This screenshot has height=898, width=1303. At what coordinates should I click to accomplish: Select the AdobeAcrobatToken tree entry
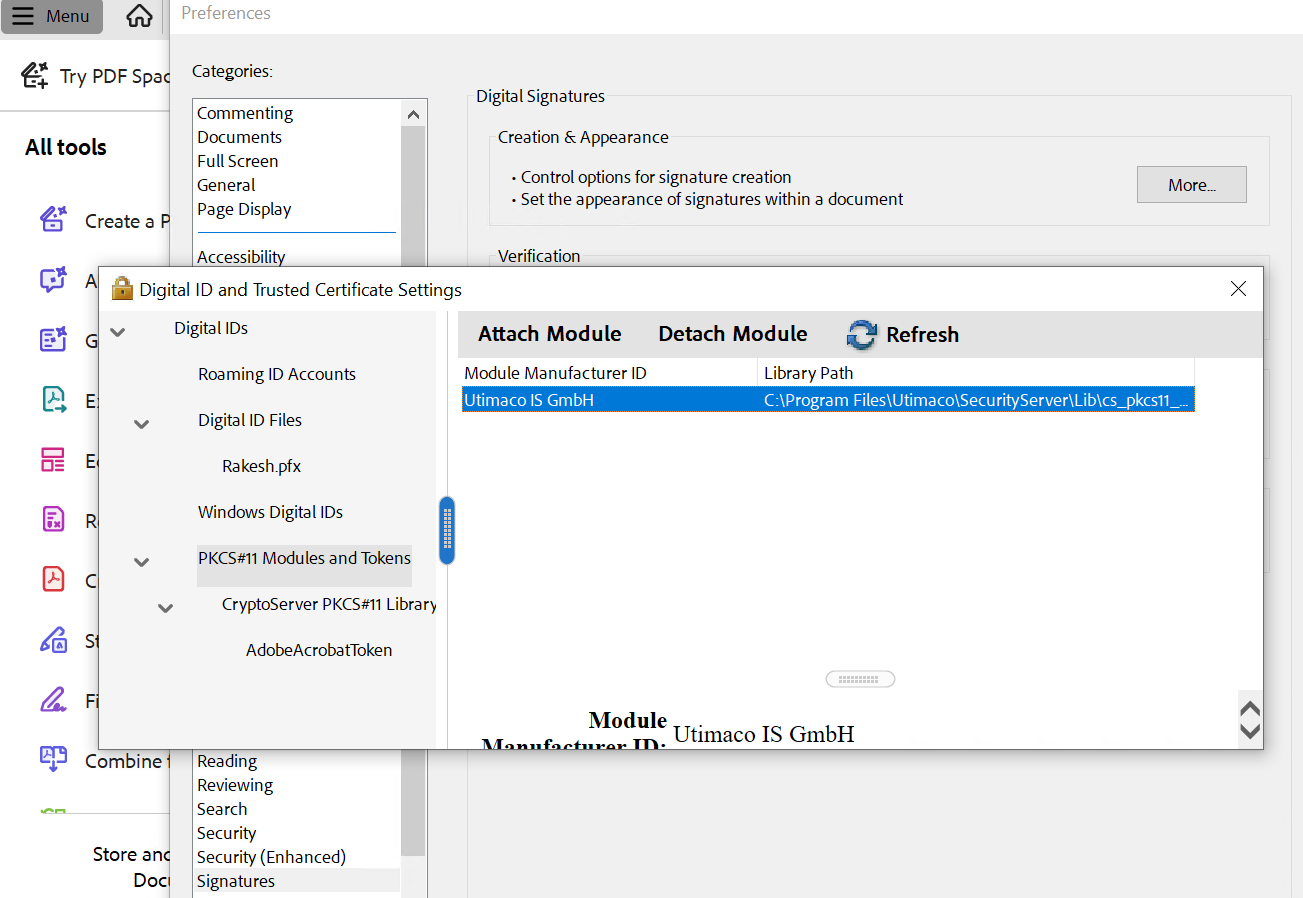tap(319, 650)
